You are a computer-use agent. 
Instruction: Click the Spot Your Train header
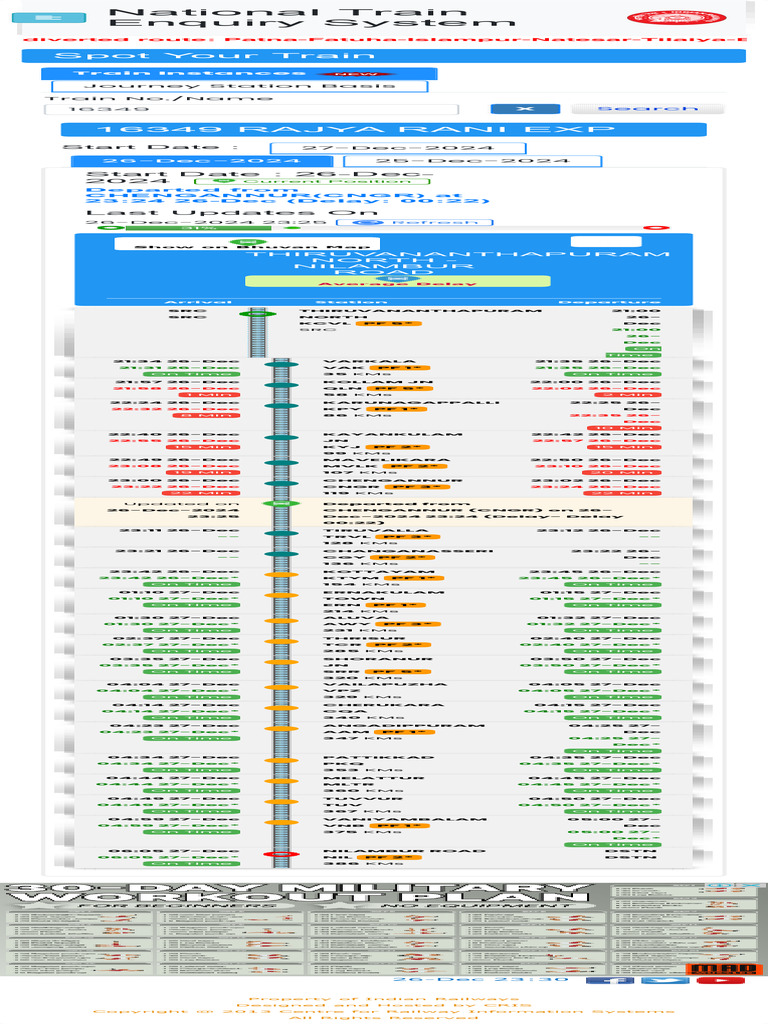click(384, 56)
